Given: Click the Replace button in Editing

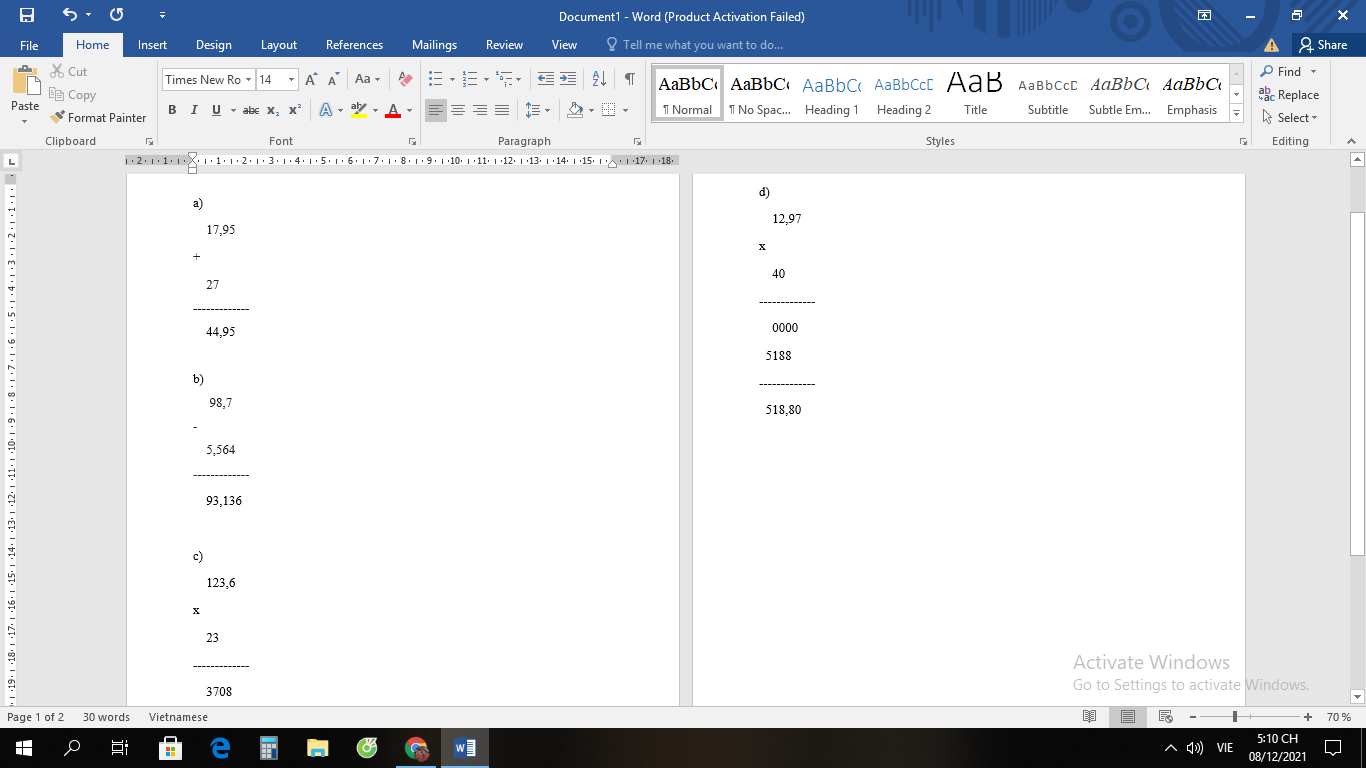Looking at the screenshot, I should [x=1290, y=95].
